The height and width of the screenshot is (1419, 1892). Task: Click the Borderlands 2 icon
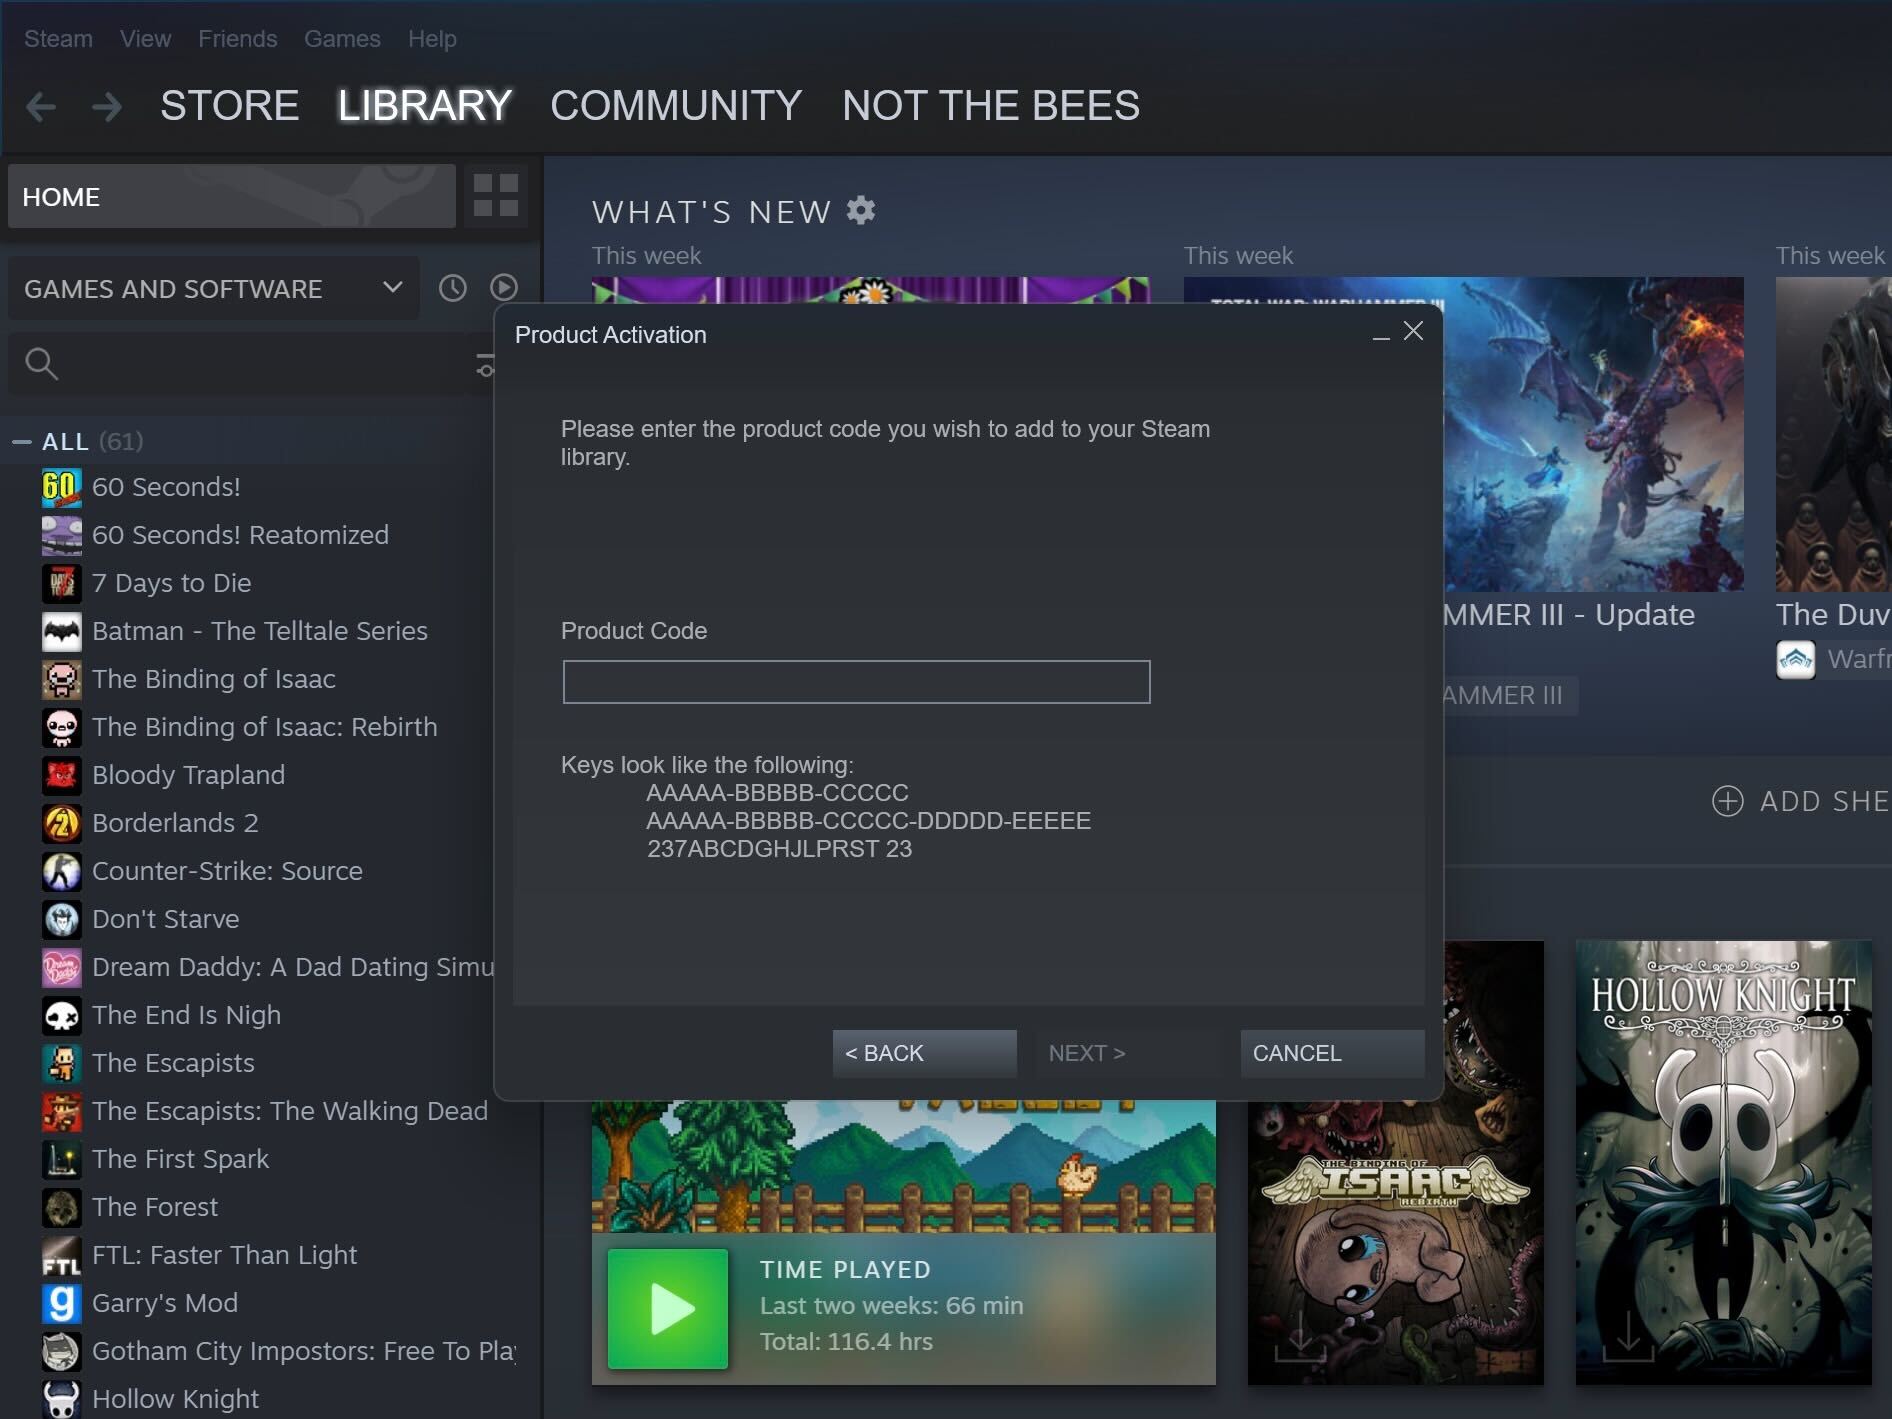(62, 823)
